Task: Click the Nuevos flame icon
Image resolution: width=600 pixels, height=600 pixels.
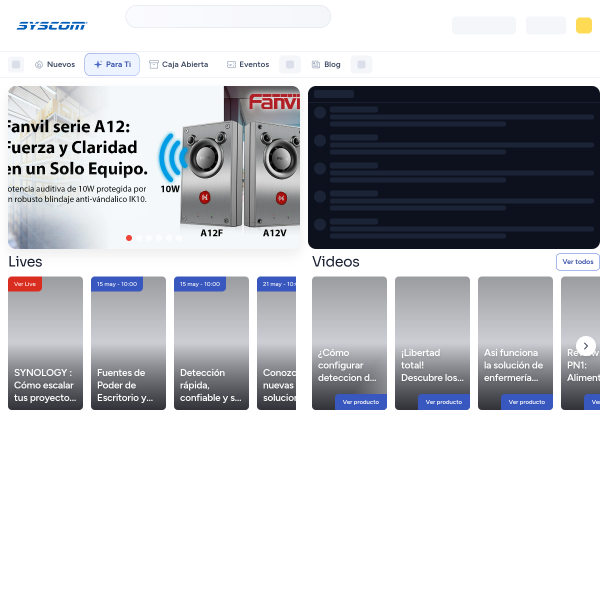Action: click(39, 65)
